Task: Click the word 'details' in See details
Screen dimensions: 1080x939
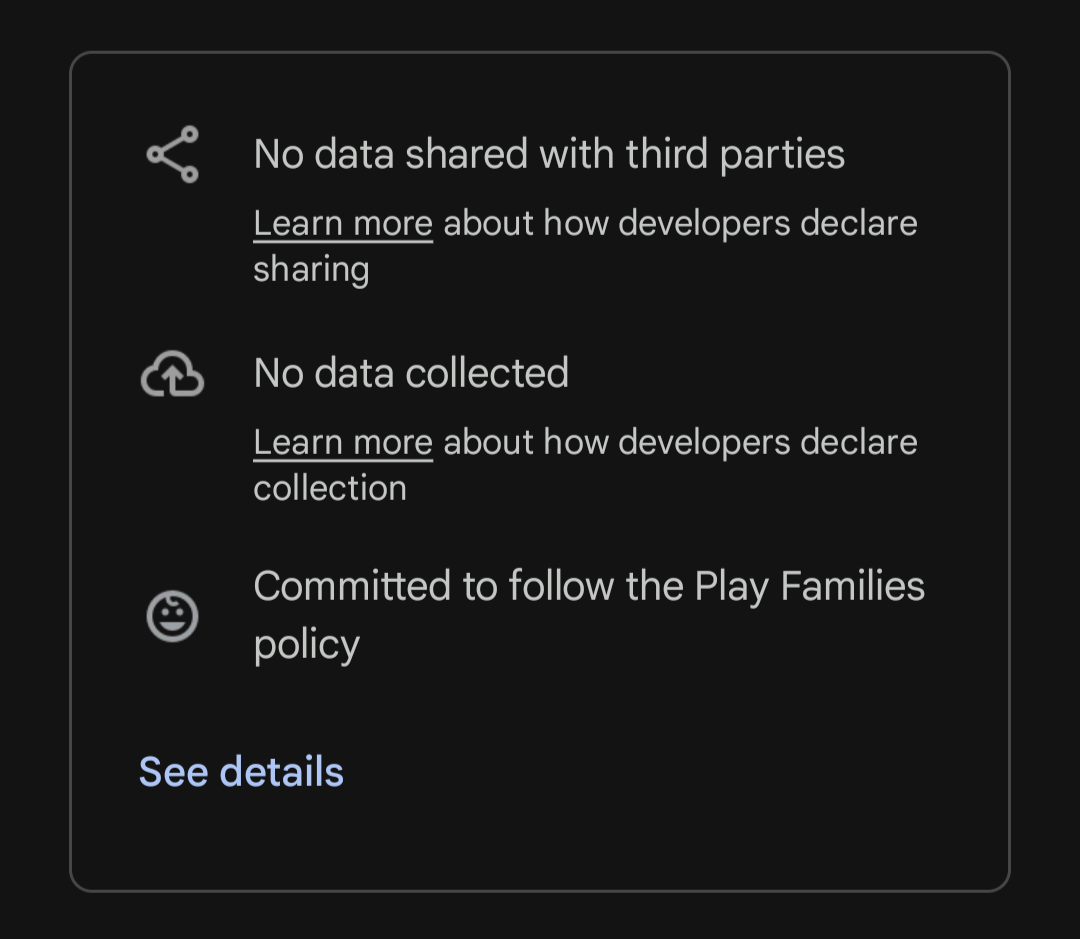Action: [x=281, y=772]
